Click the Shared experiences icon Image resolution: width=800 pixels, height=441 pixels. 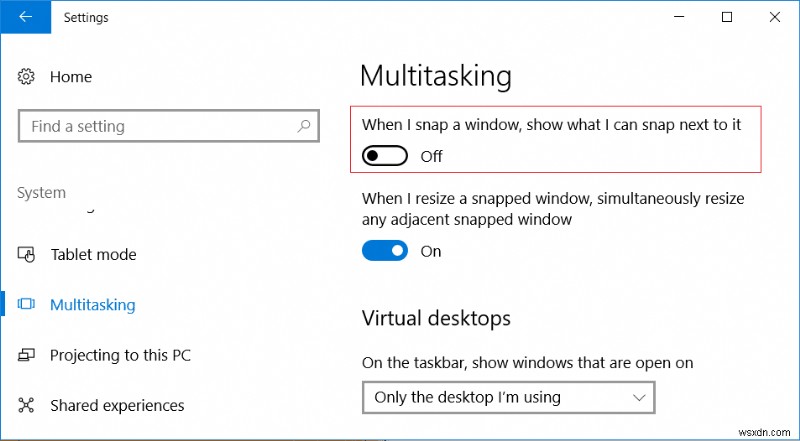point(27,406)
